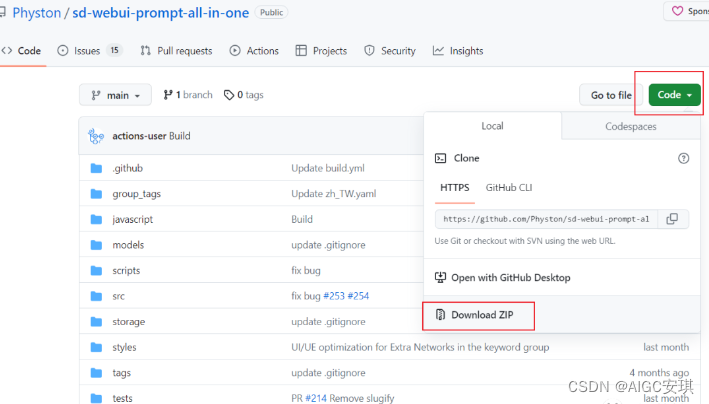Click the copy clone URL icon

tap(672, 219)
